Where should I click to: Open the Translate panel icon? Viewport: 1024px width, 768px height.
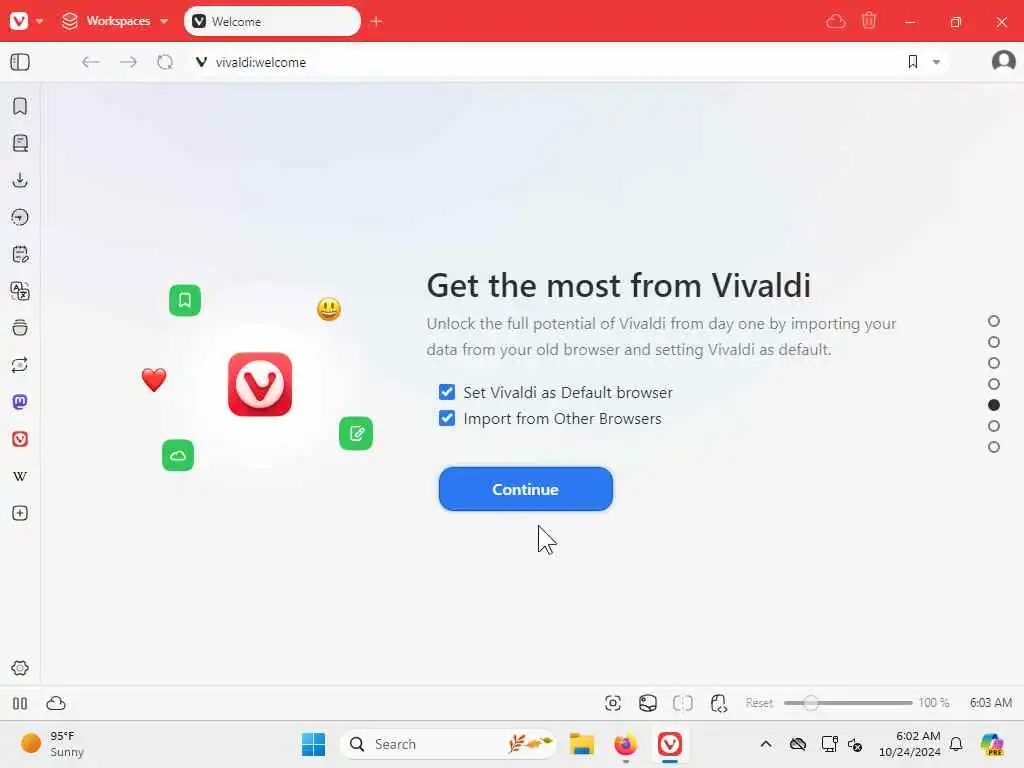click(x=20, y=291)
